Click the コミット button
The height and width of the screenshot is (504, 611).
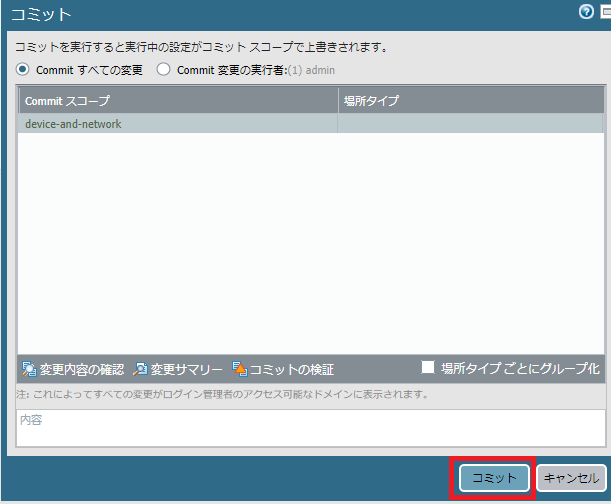(494, 477)
